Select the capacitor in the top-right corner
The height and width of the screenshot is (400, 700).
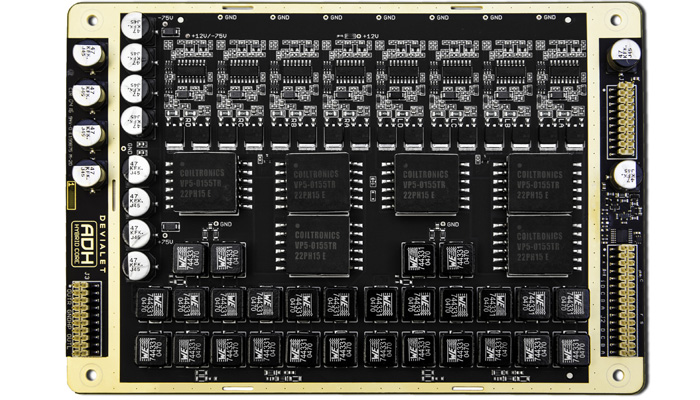(x=625, y=50)
